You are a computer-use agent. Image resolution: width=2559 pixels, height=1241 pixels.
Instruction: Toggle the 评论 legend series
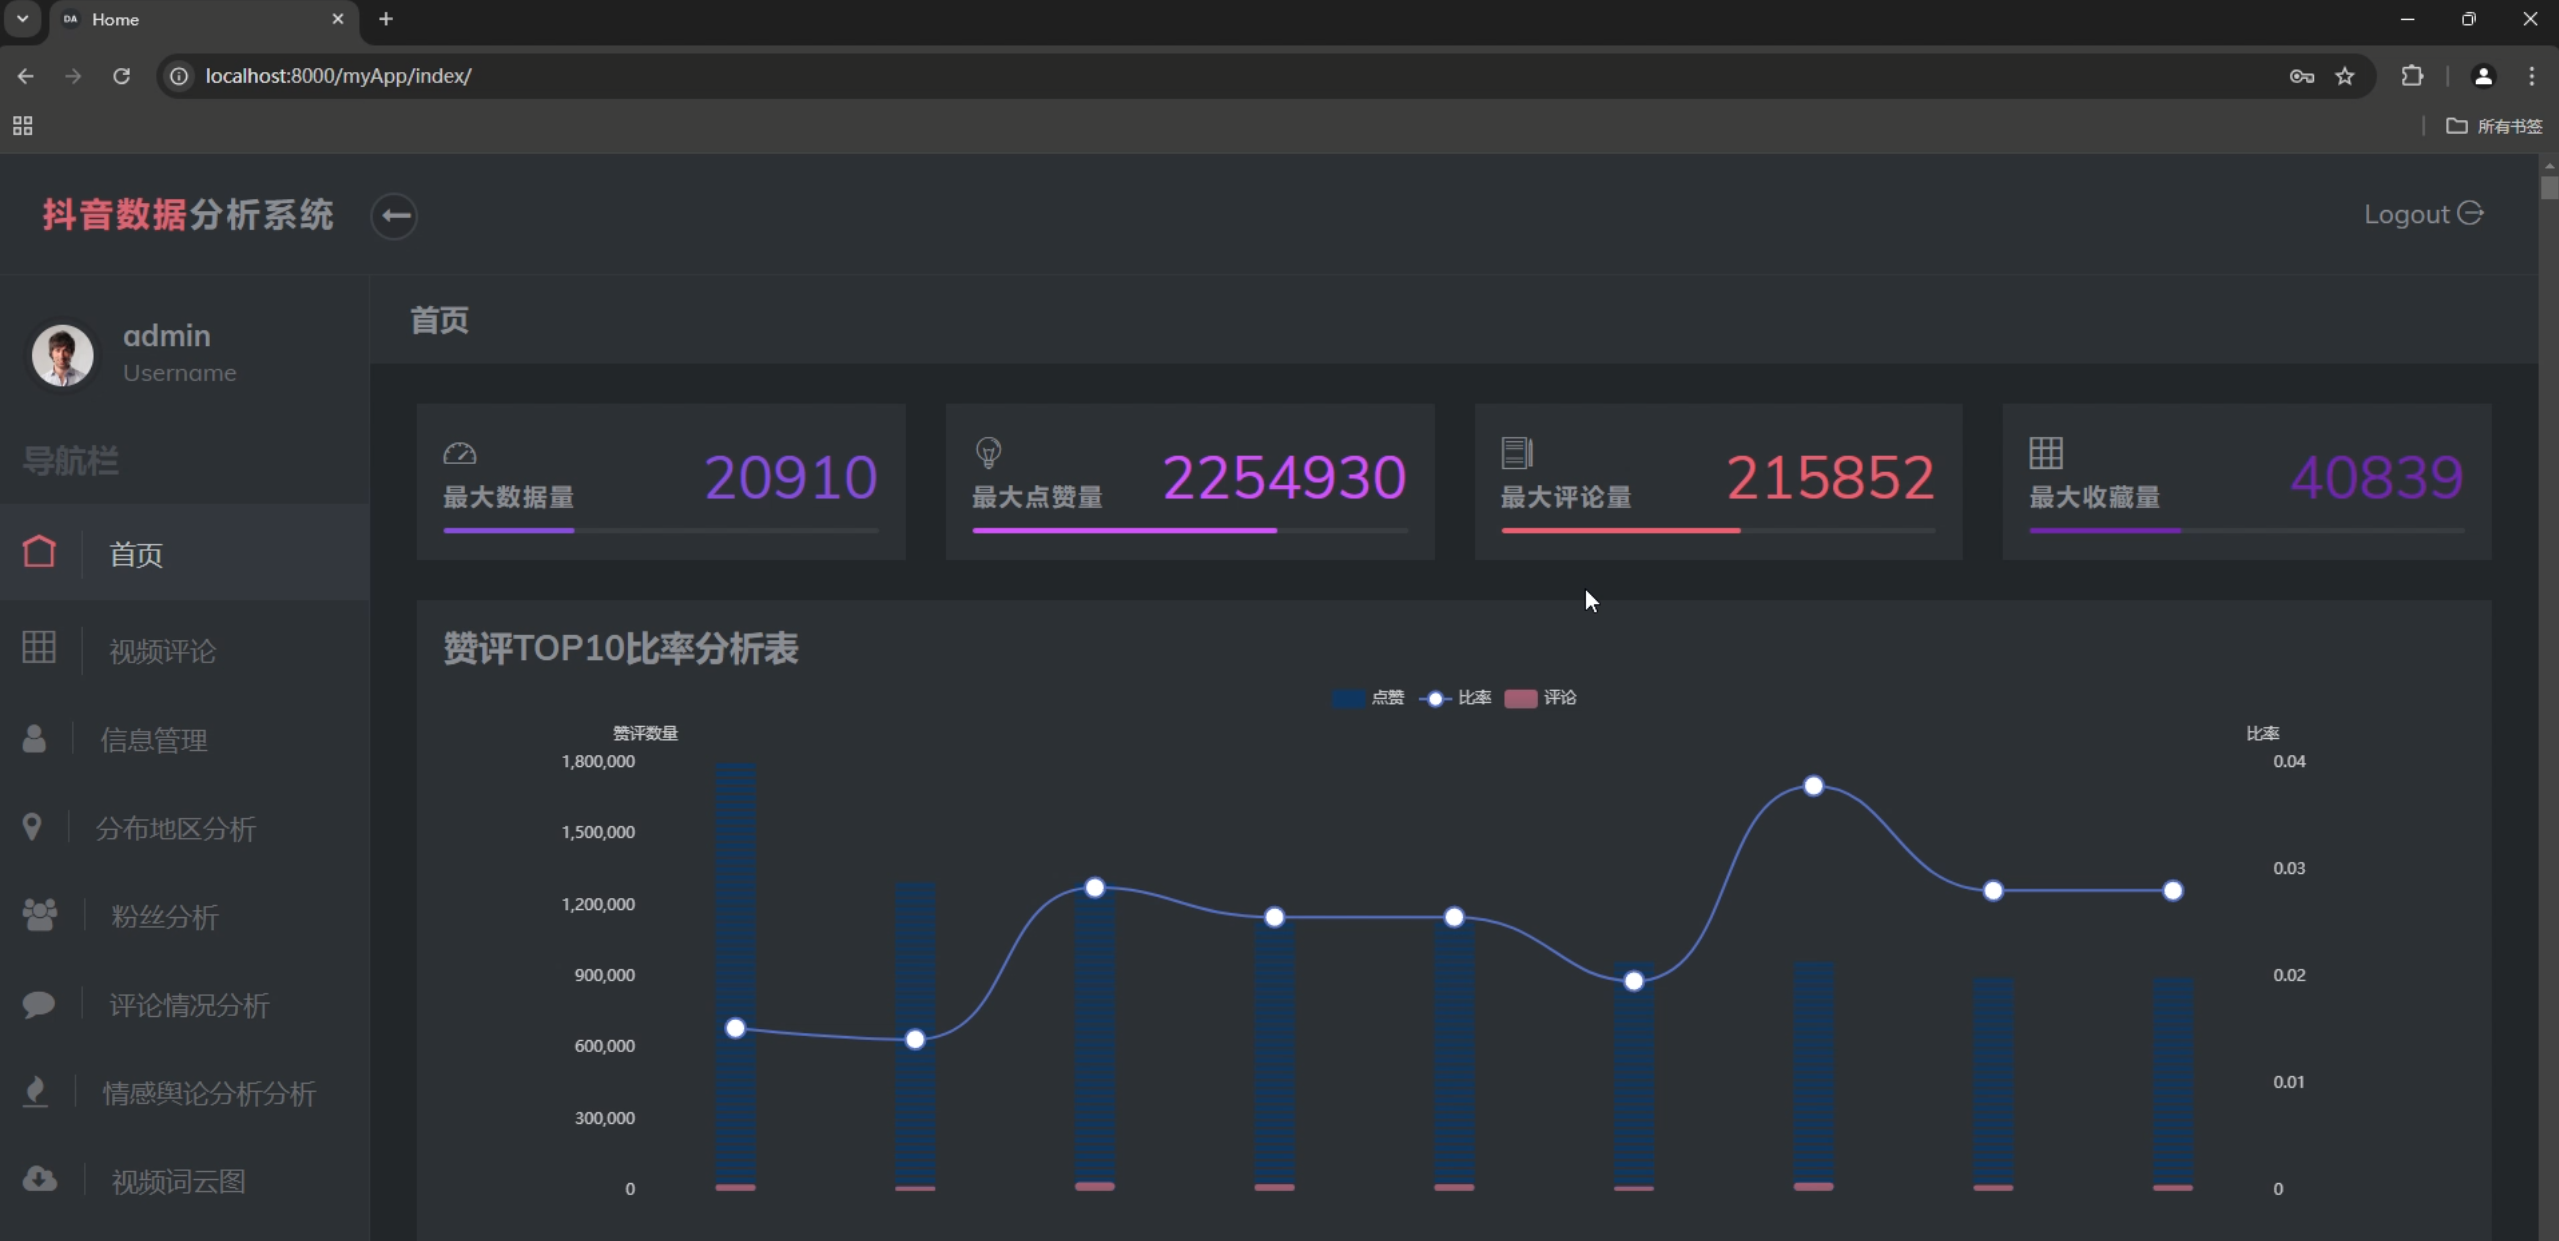point(1541,698)
